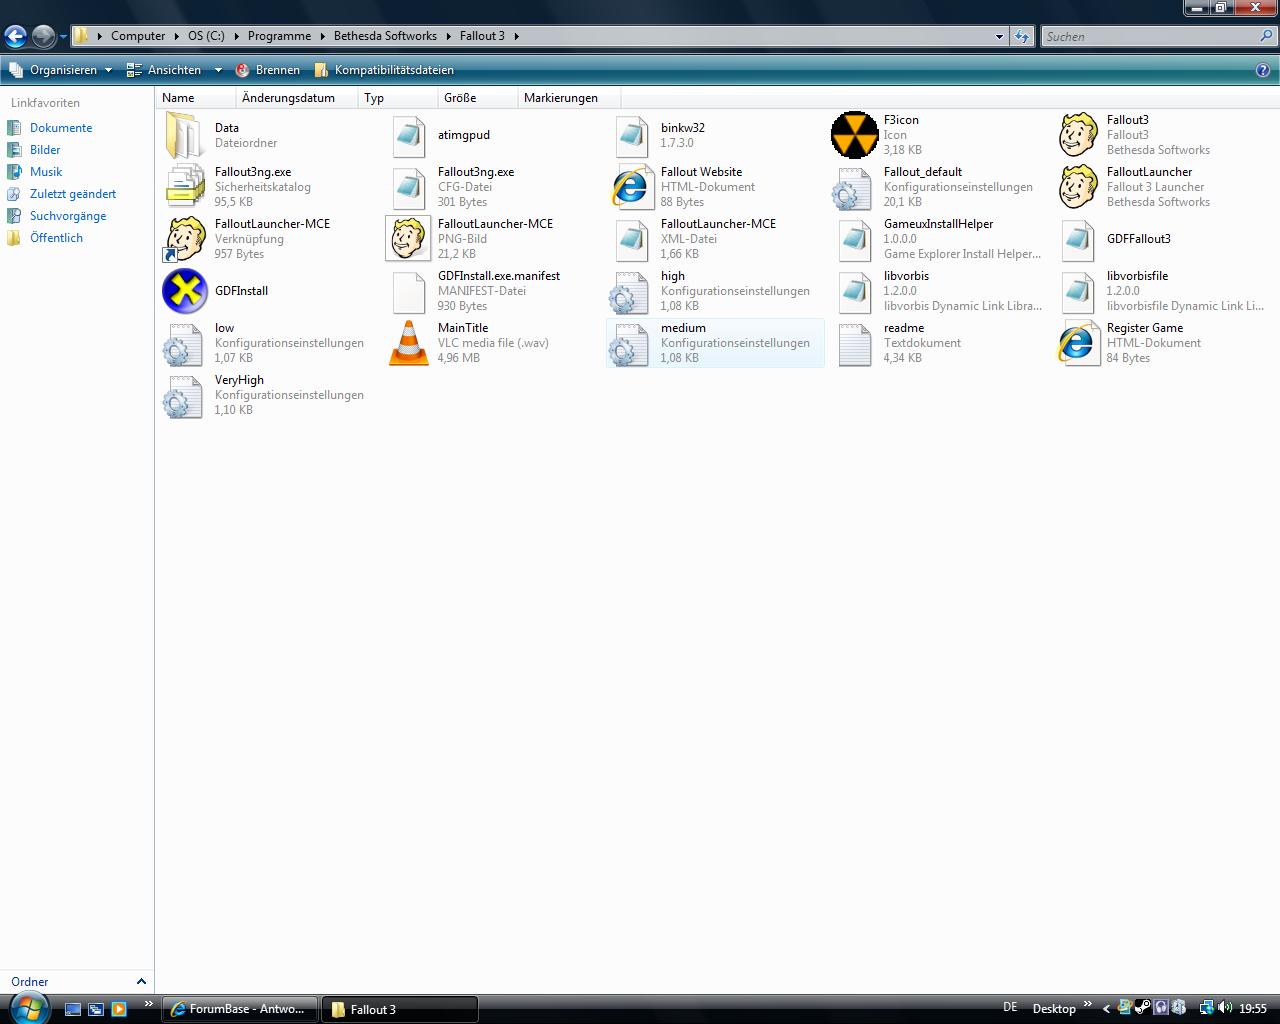The height and width of the screenshot is (1024, 1280).
Task: Open the Organisieren dropdown menu
Action: coord(61,70)
